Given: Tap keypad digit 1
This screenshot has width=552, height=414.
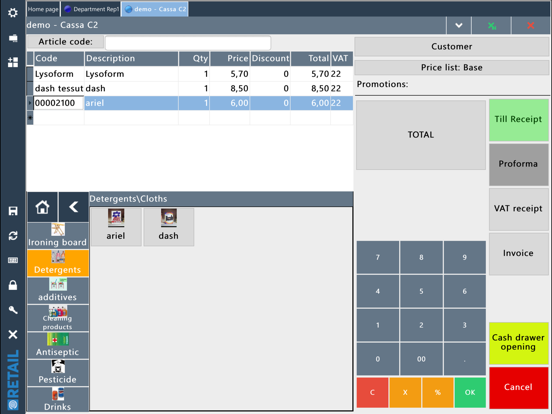Looking at the screenshot, I should pos(378,325).
